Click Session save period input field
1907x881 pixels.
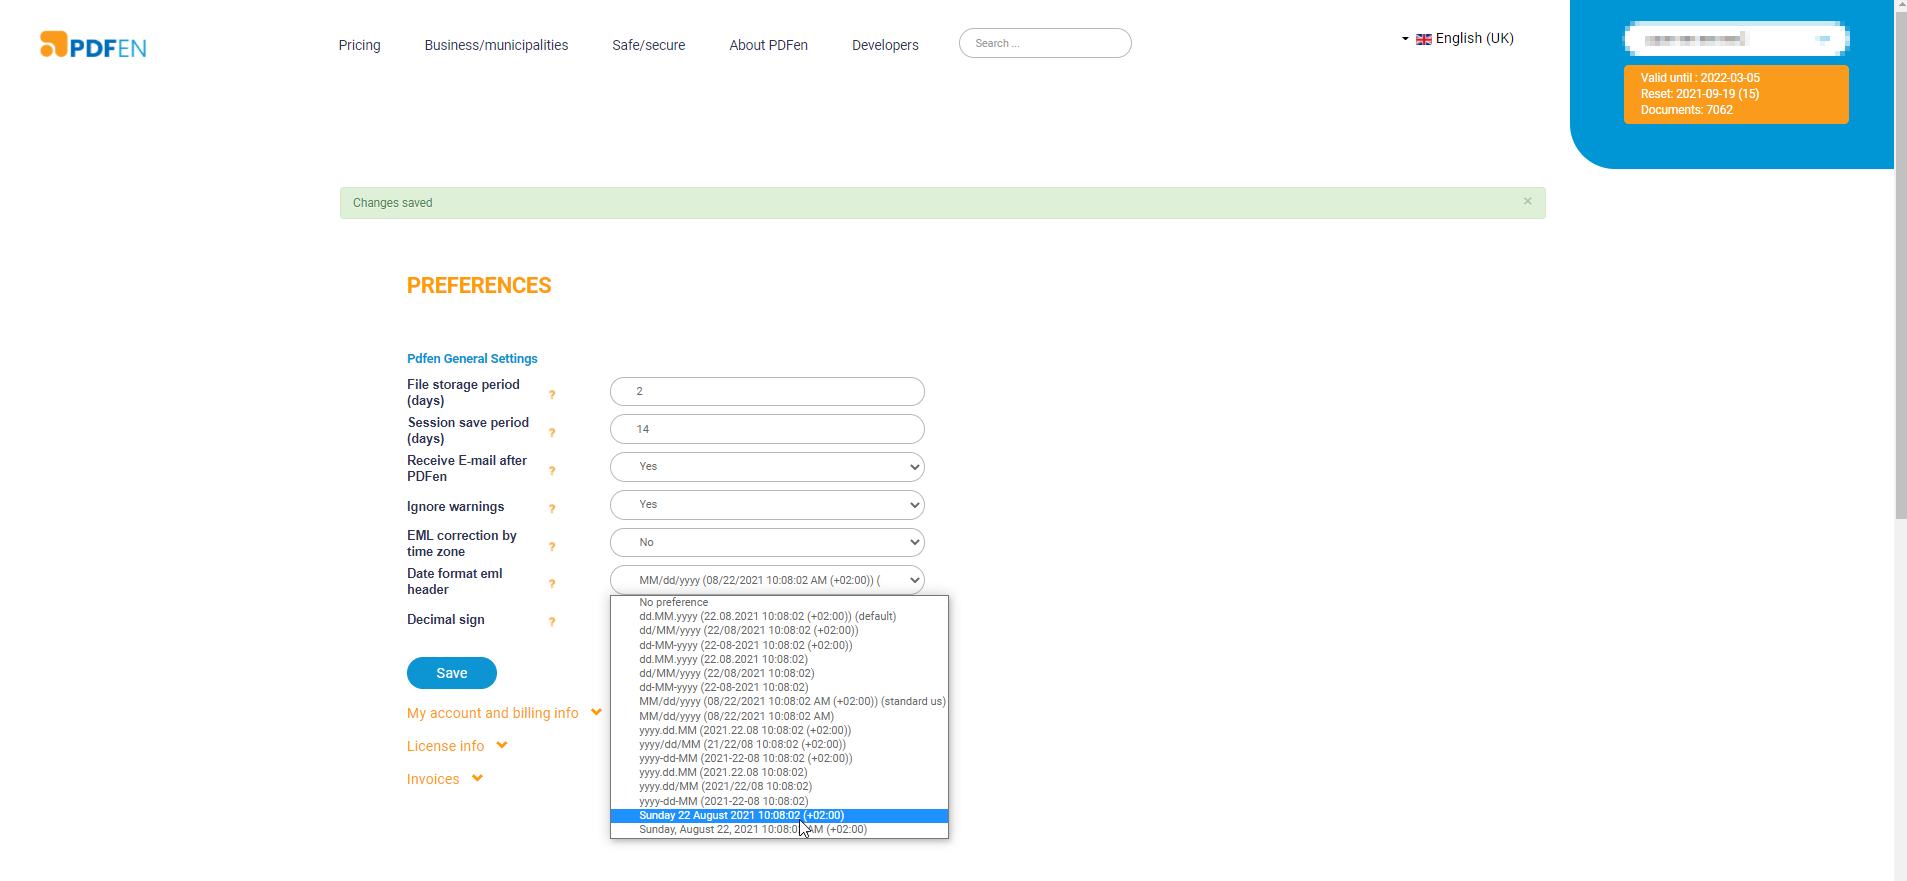767,429
